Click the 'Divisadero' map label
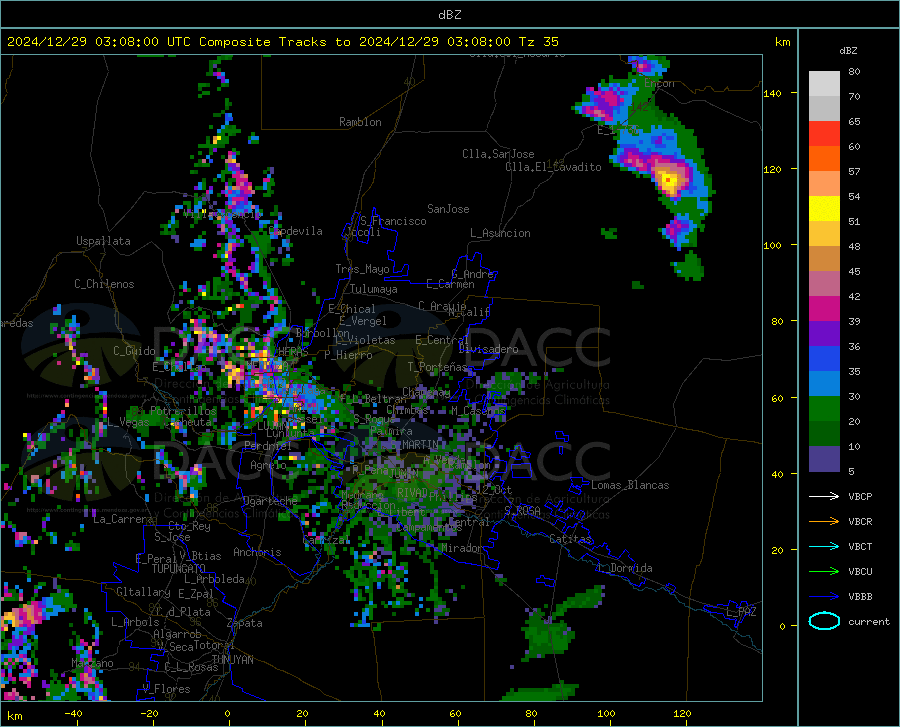This screenshot has width=900, height=727. [488, 349]
